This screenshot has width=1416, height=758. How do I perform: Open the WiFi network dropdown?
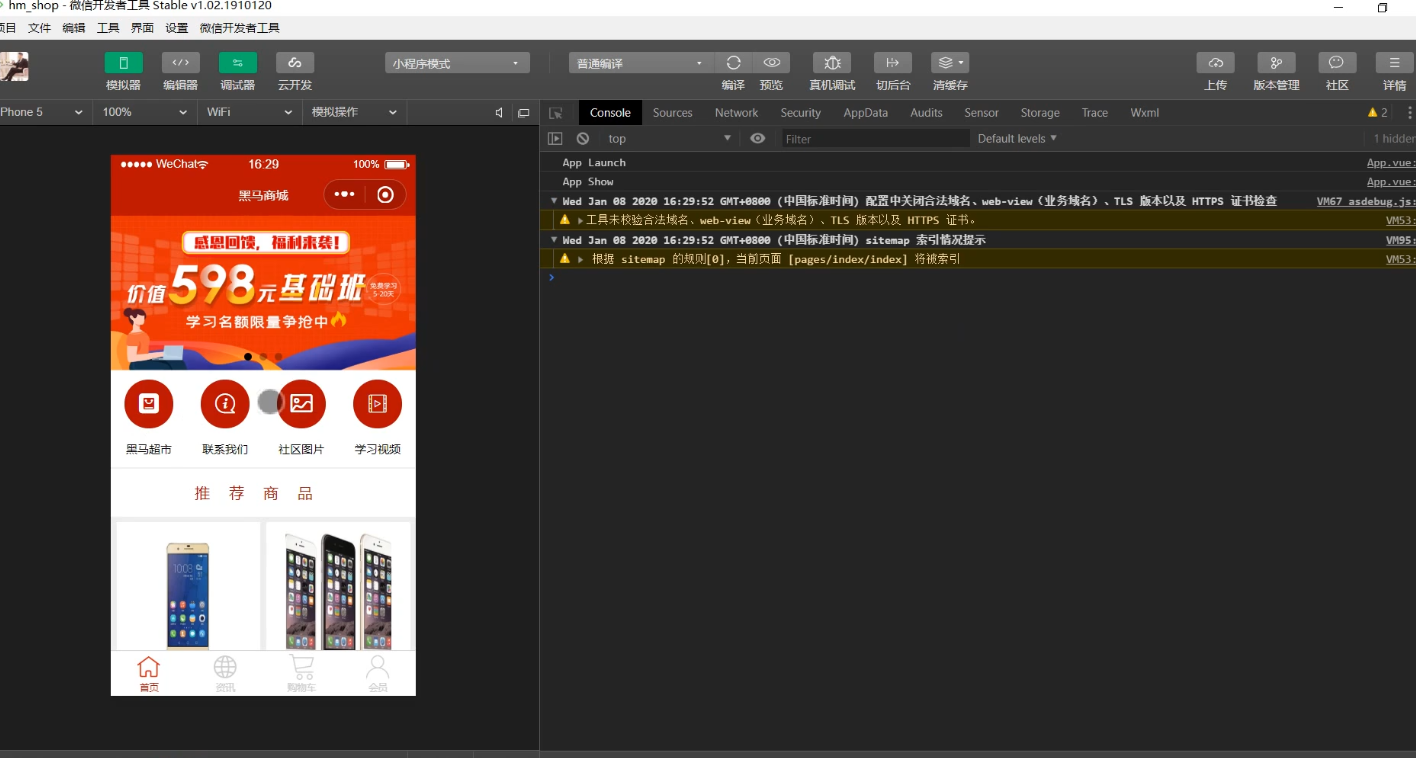click(x=249, y=112)
